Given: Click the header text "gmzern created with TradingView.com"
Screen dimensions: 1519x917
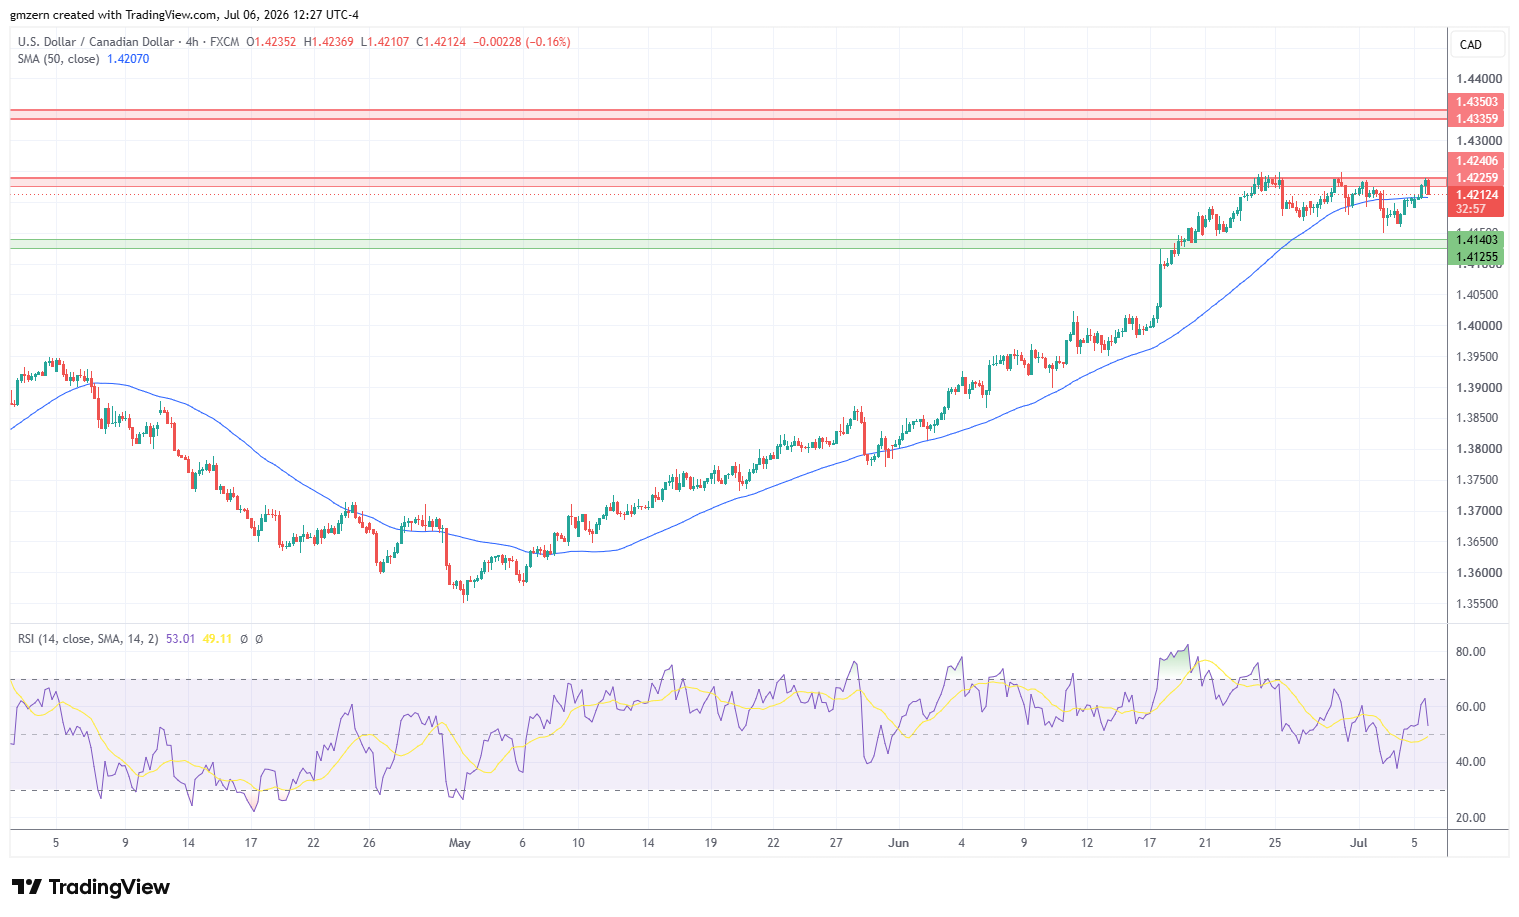Looking at the screenshot, I should click(113, 15).
